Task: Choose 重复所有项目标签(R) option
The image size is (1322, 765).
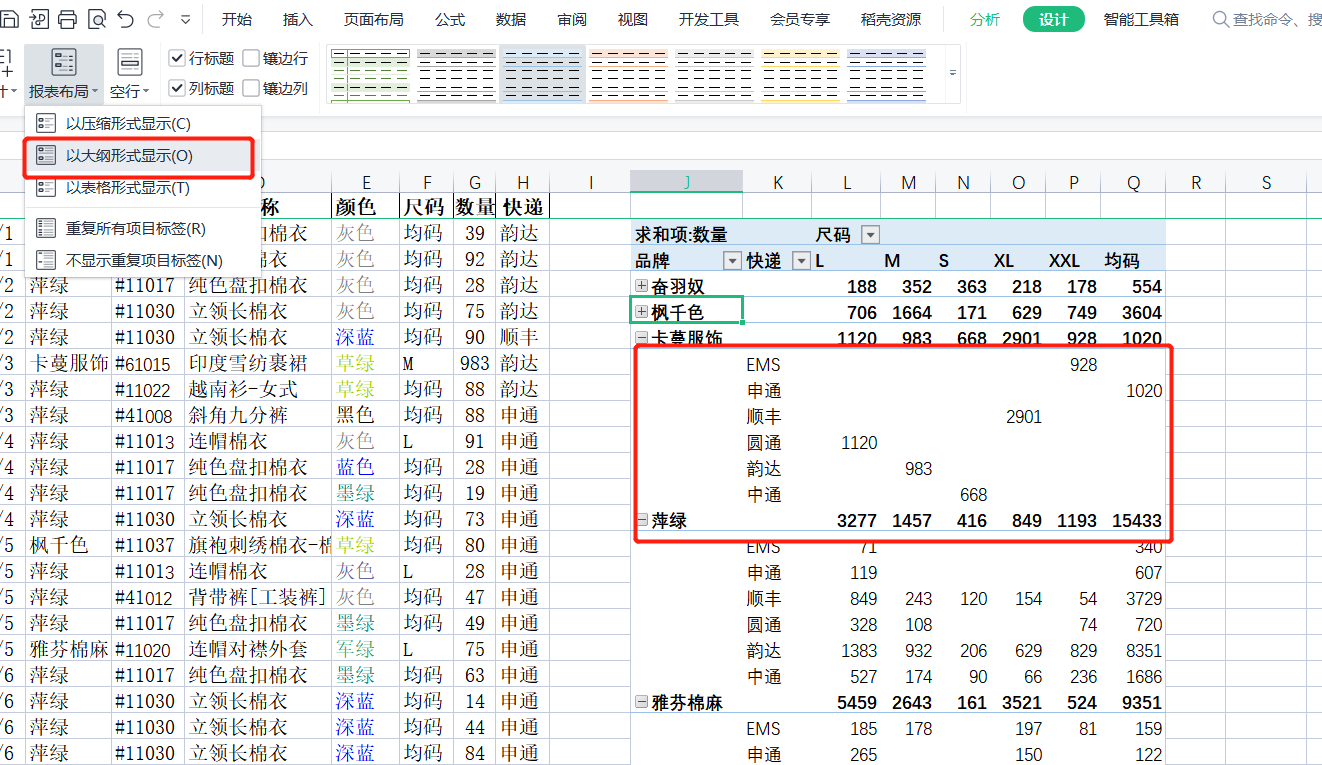Action: pos(135,229)
